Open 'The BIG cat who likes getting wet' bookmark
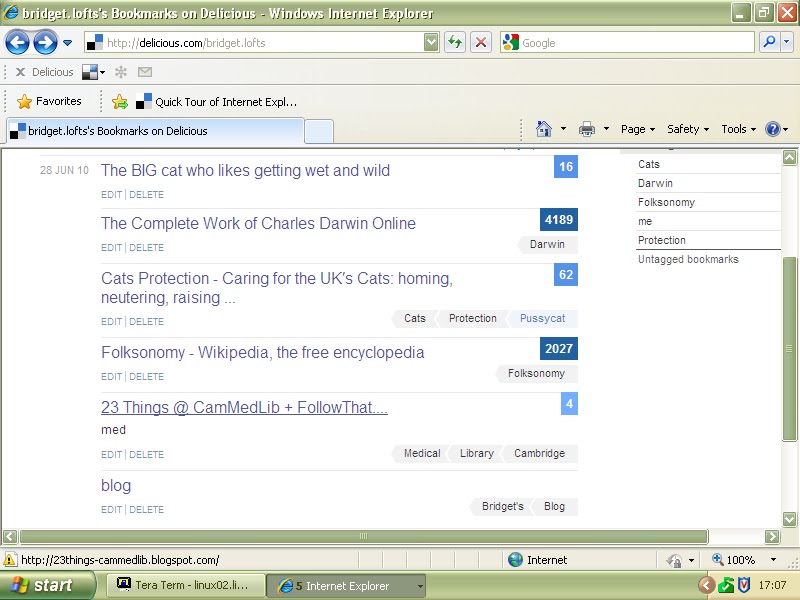The height and width of the screenshot is (600, 800). [x=245, y=170]
